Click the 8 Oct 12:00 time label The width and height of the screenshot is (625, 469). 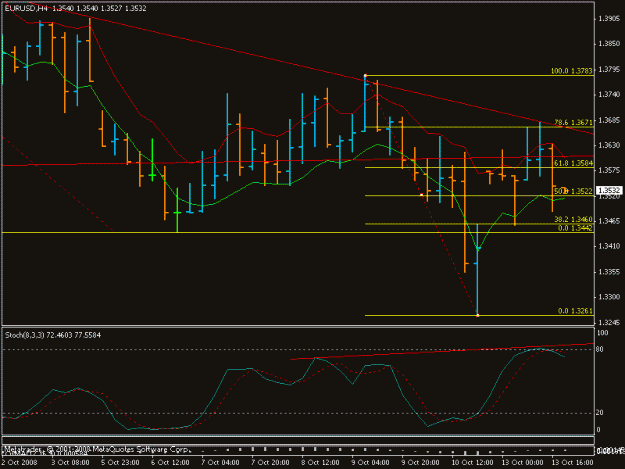(320, 463)
